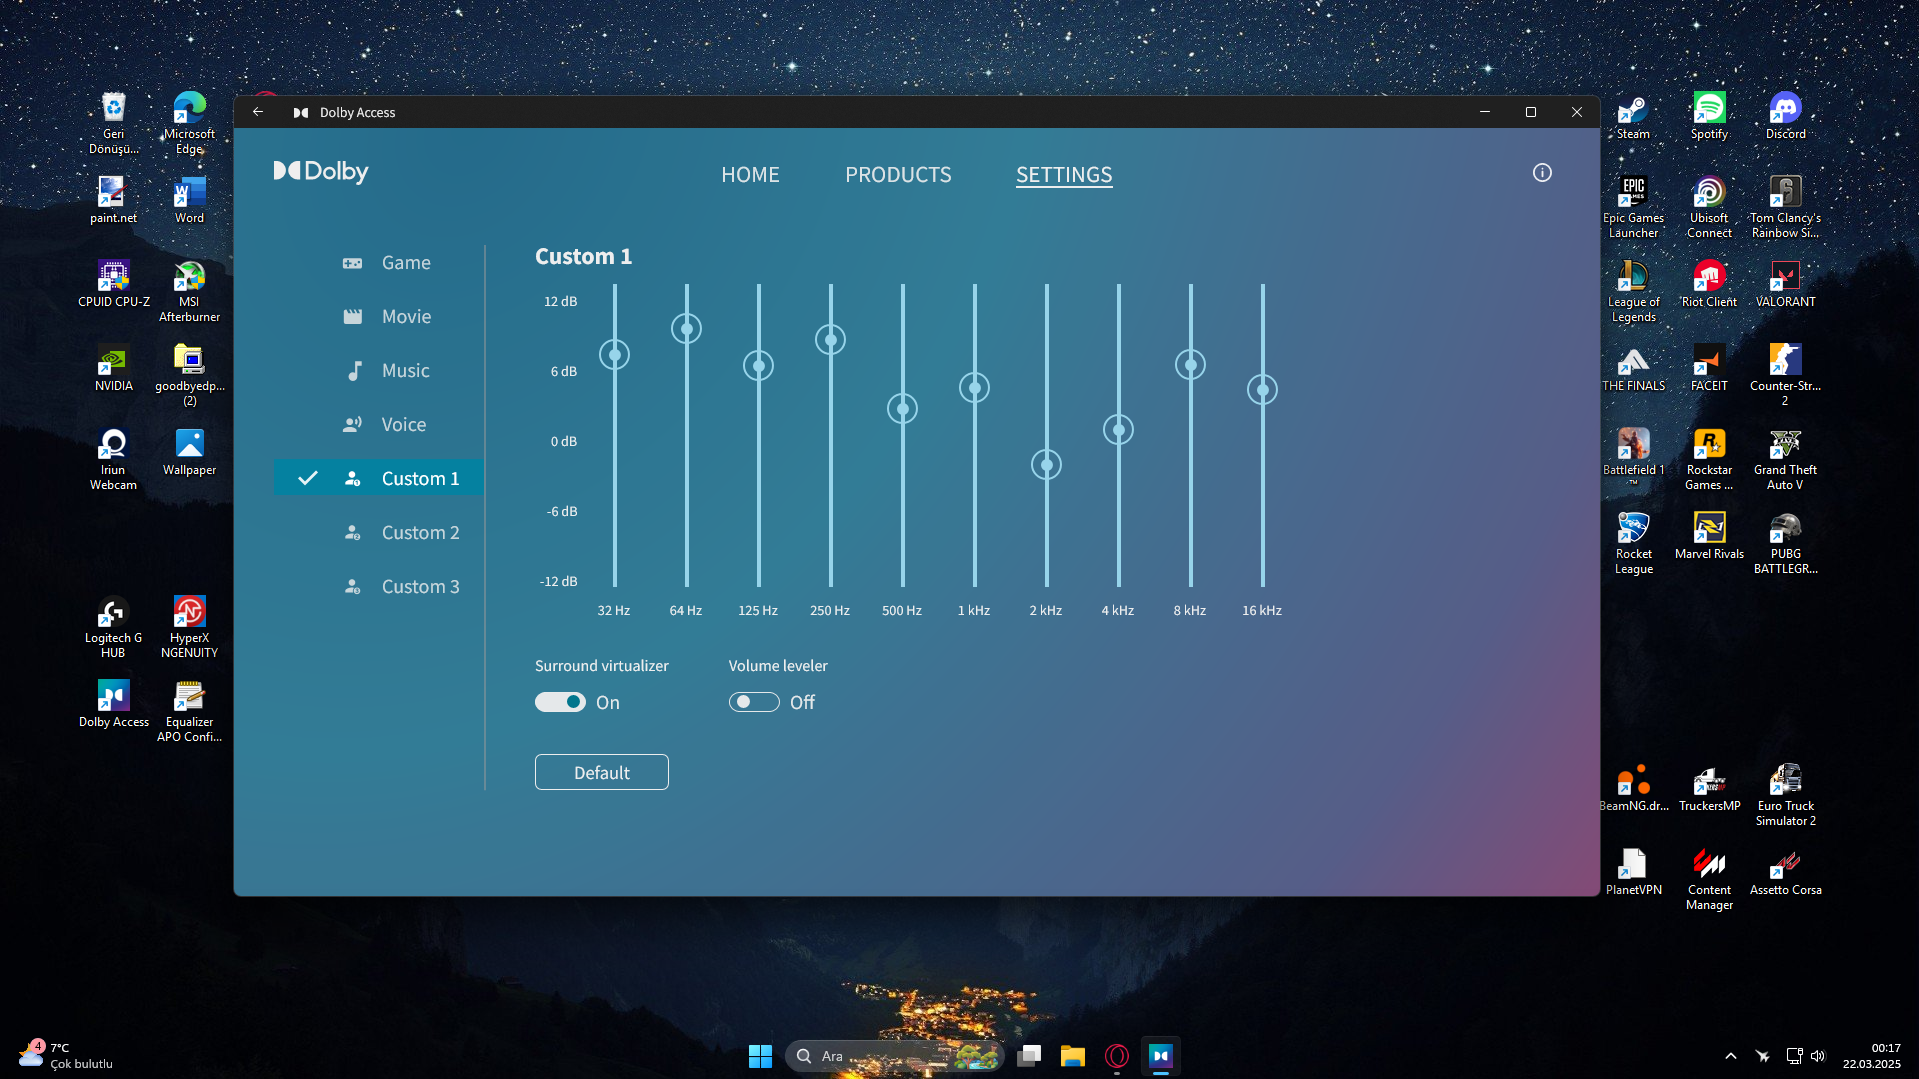Viewport: 1919px width, 1079px height.
Task: Expand hidden system tray icons
Action: [x=1731, y=1056]
